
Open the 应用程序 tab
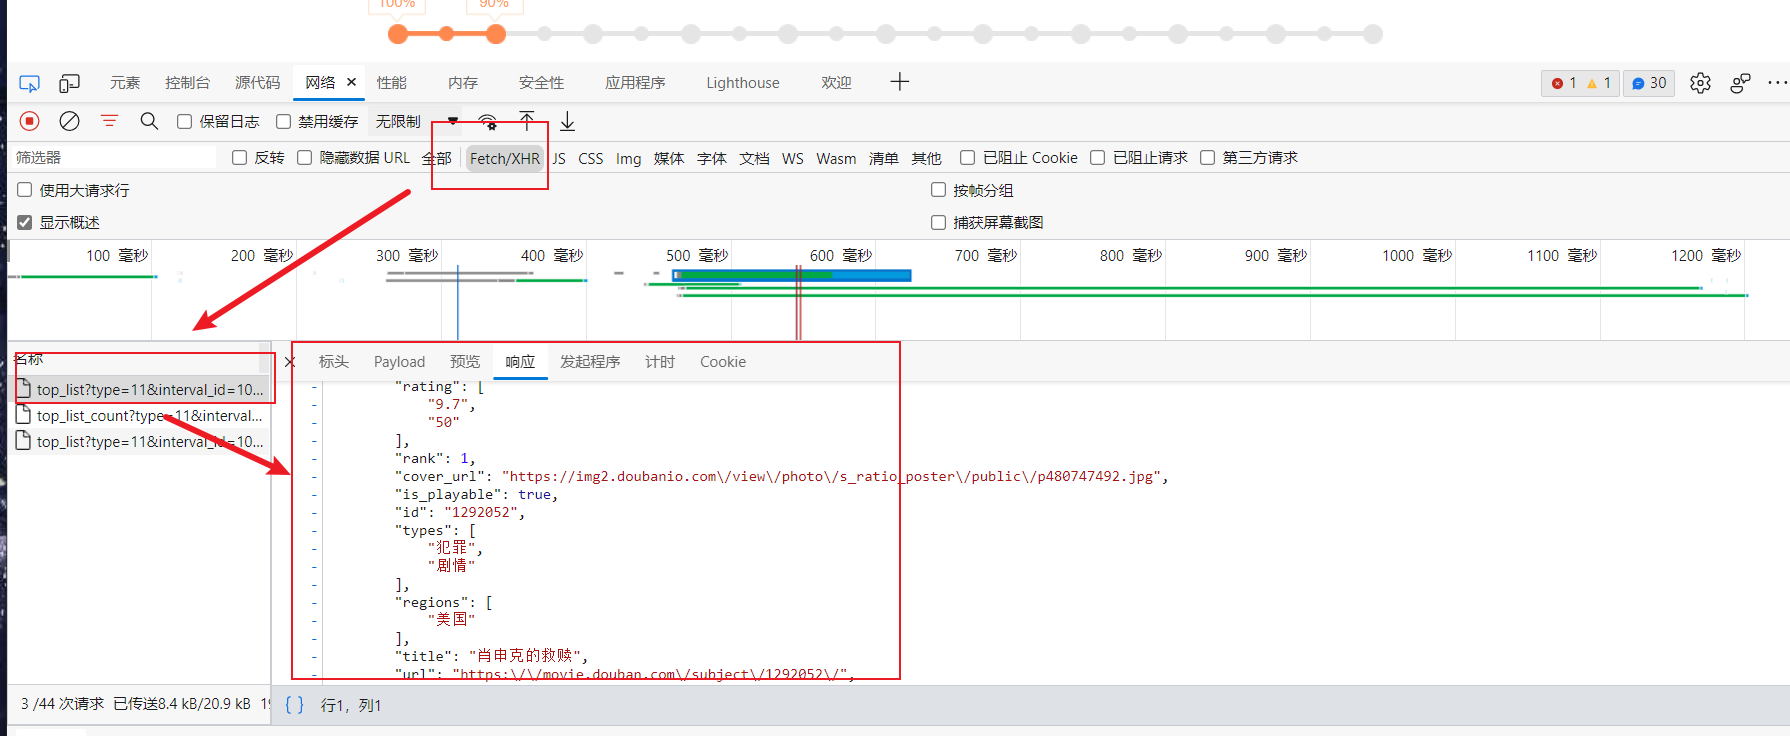(x=635, y=83)
